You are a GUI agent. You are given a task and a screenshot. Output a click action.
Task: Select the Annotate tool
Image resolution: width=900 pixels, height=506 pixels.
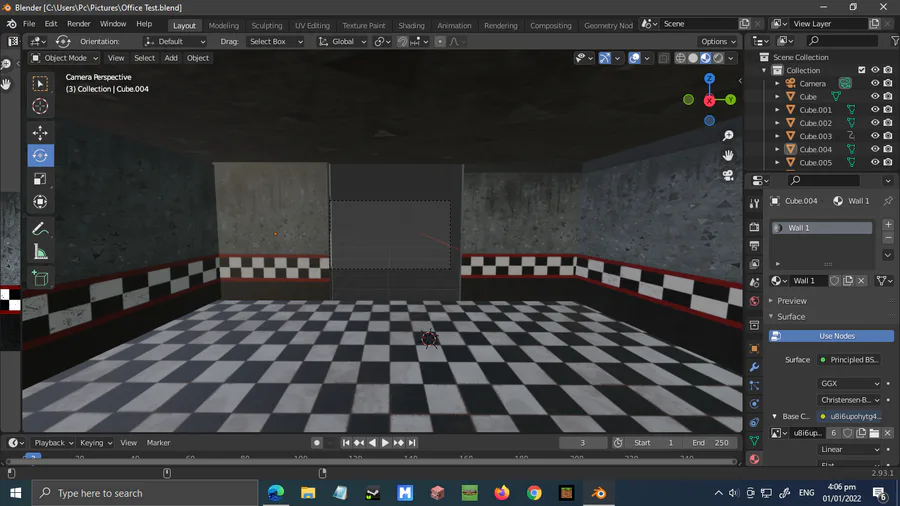pyautogui.click(x=40, y=229)
